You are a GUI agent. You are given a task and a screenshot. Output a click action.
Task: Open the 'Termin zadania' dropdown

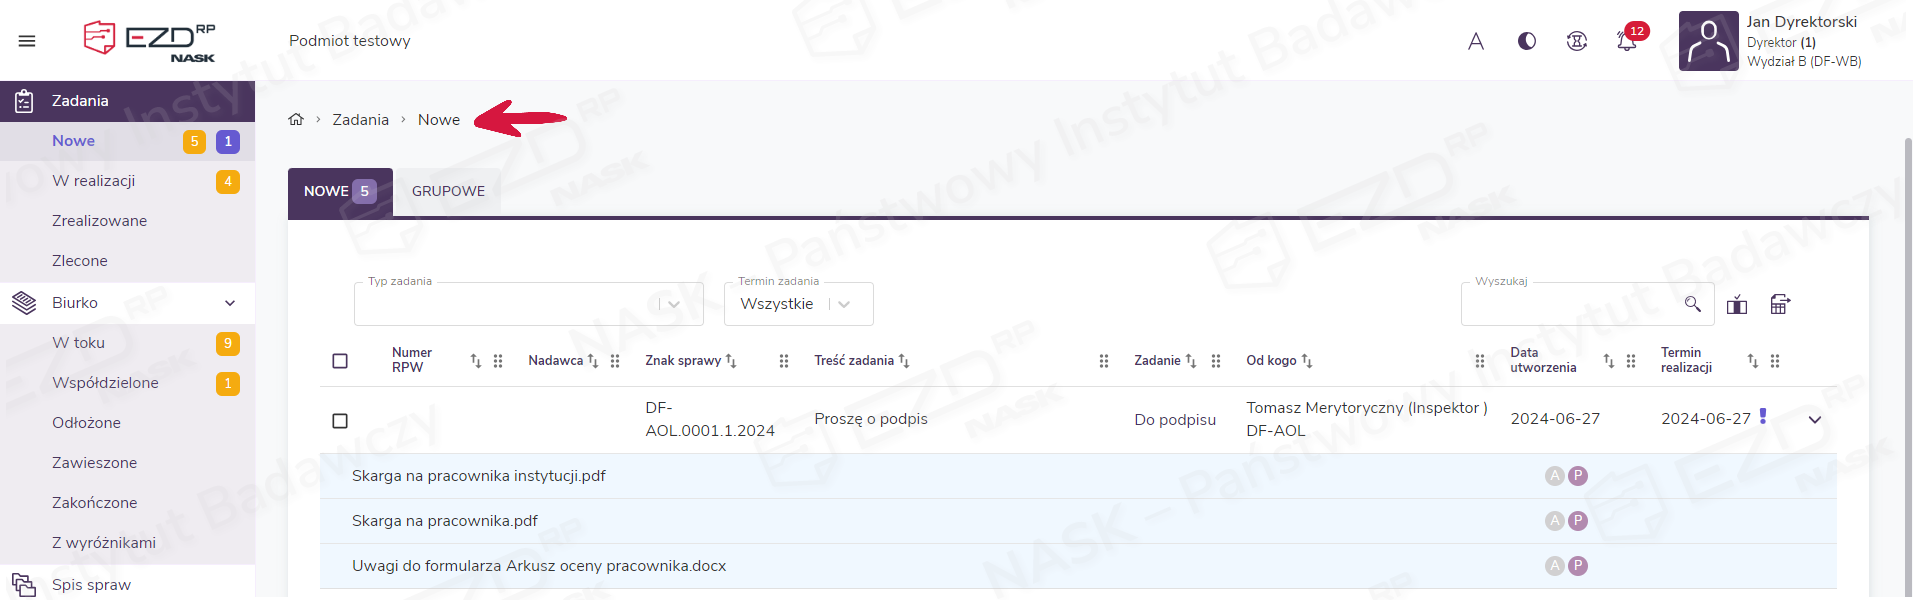point(798,304)
